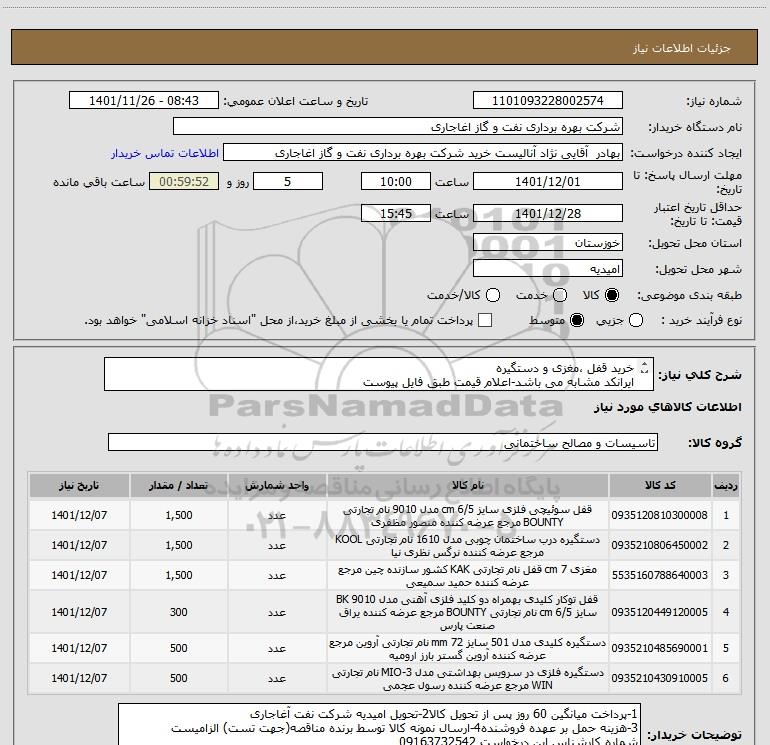Click the goods group field تاسیسات و مصالح ساختمانی
The image size is (770, 745).
[x=383, y=442]
